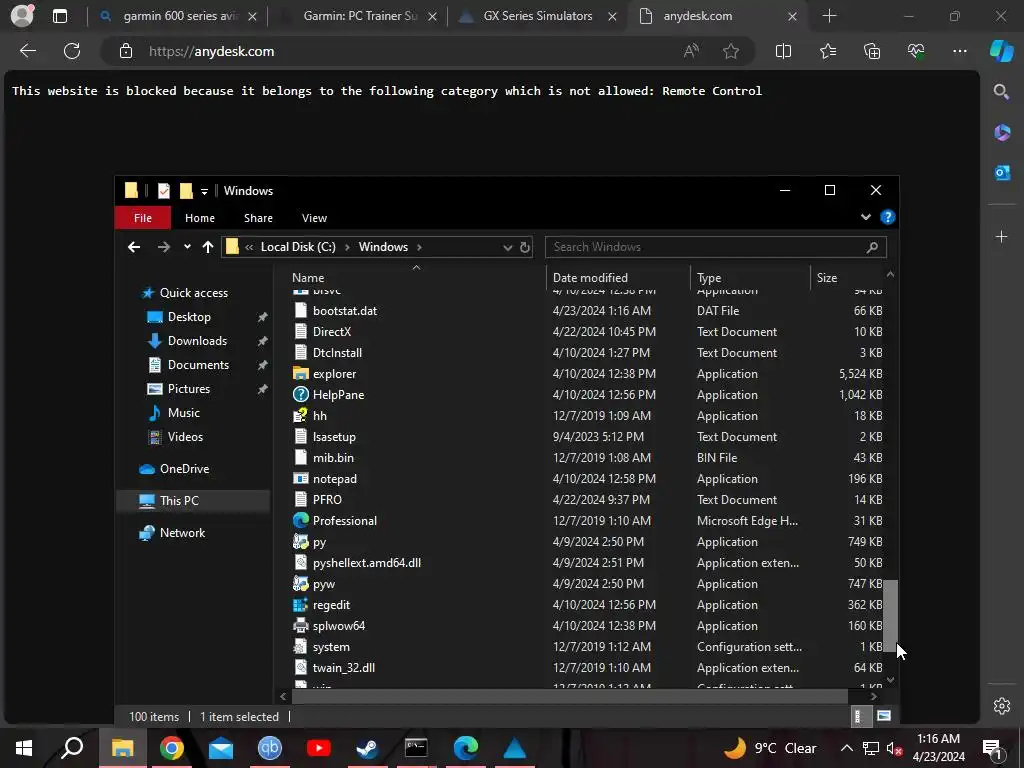Screen dimensions: 1024x768
Task: Open Downloads in navigation pane
Action: [197, 341]
